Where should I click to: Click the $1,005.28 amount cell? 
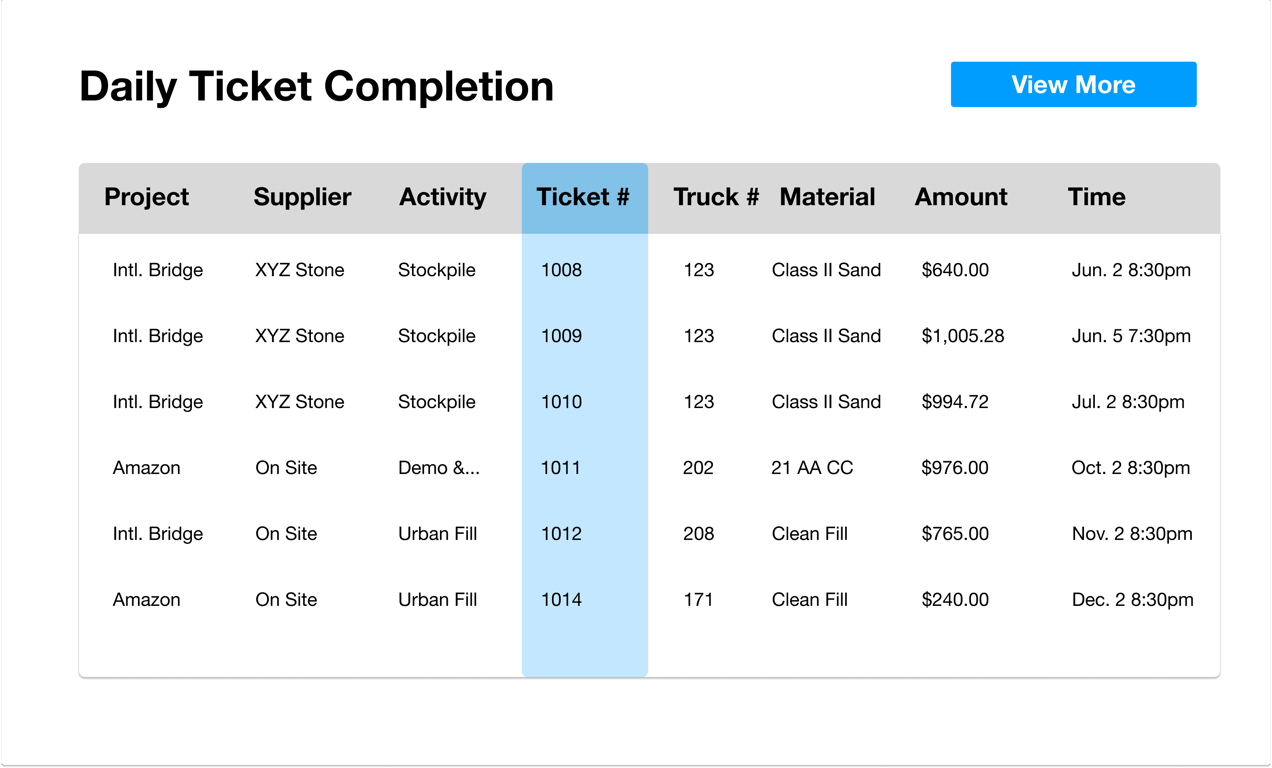[x=962, y=336]
